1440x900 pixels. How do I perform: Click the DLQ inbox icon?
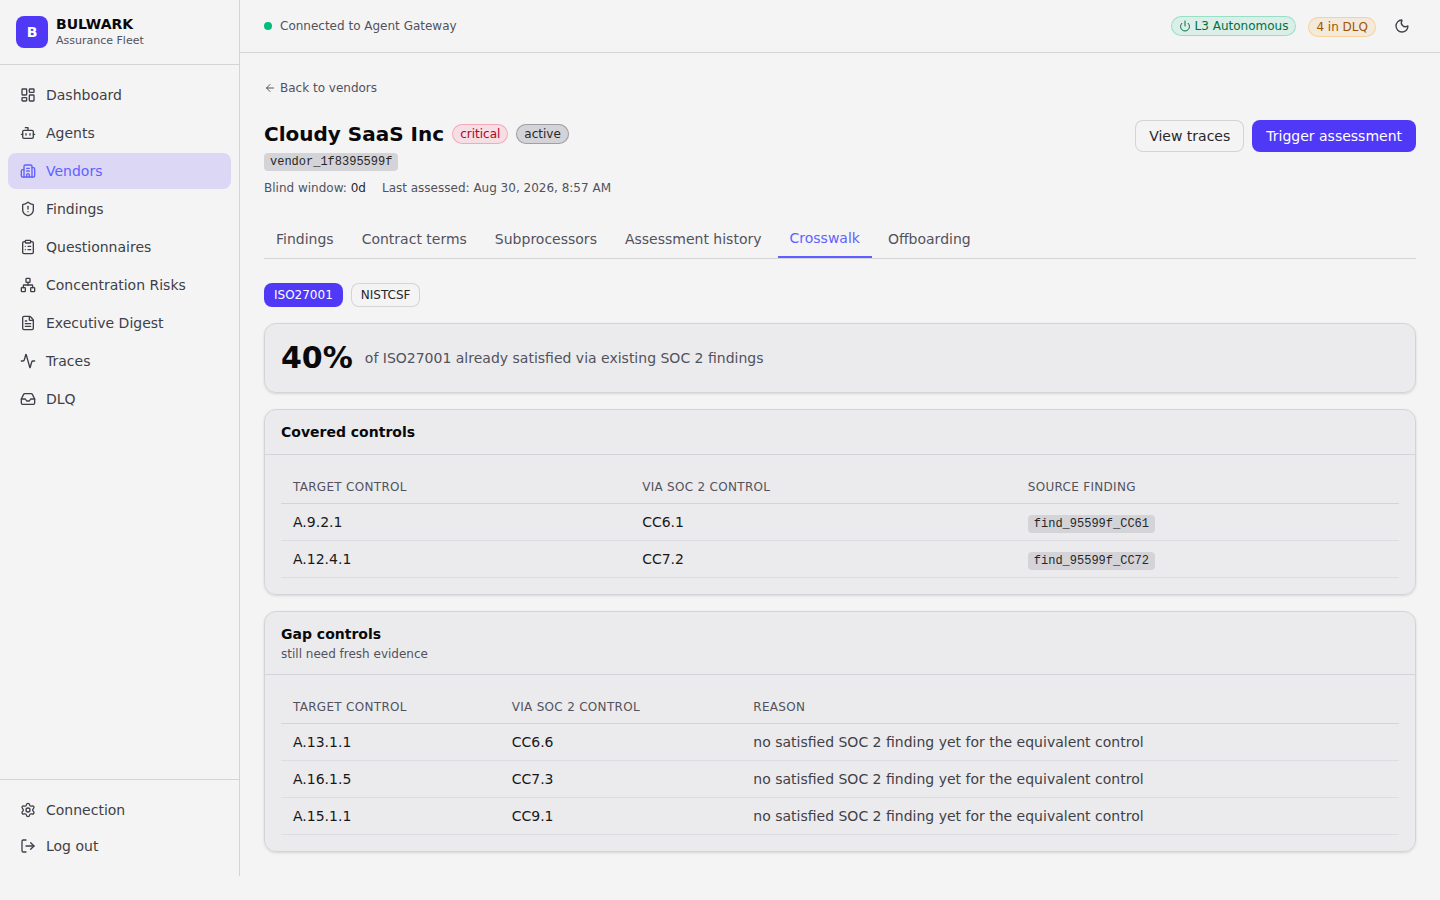[28, 399]
